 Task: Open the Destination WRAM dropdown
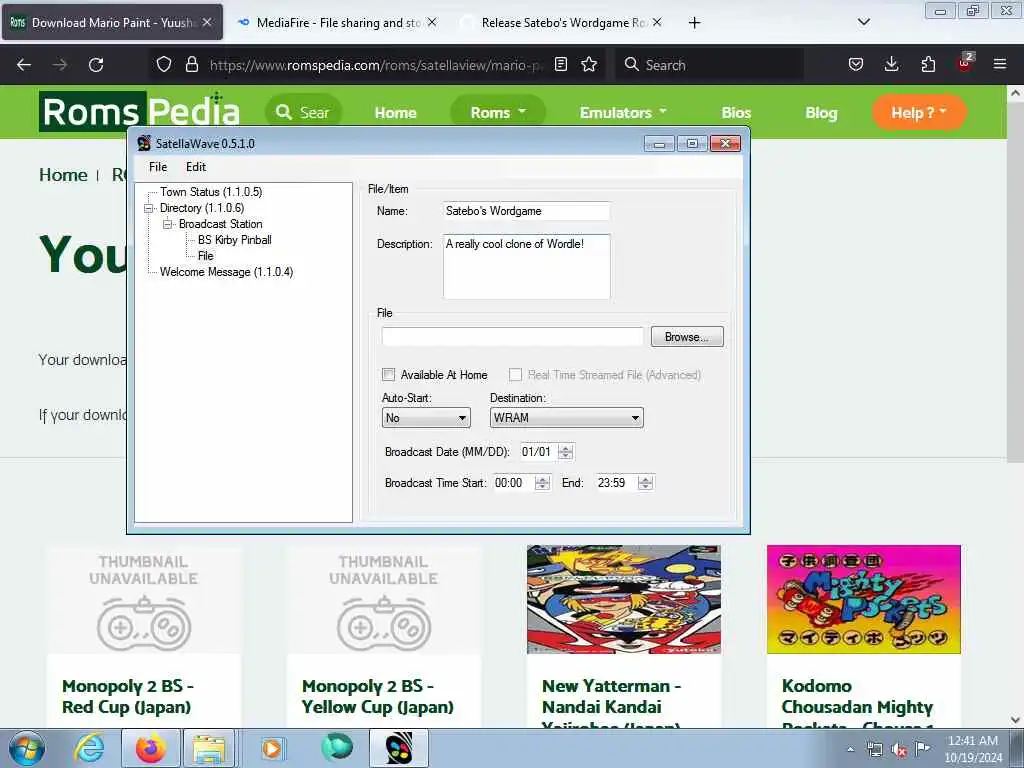point(566,418)
